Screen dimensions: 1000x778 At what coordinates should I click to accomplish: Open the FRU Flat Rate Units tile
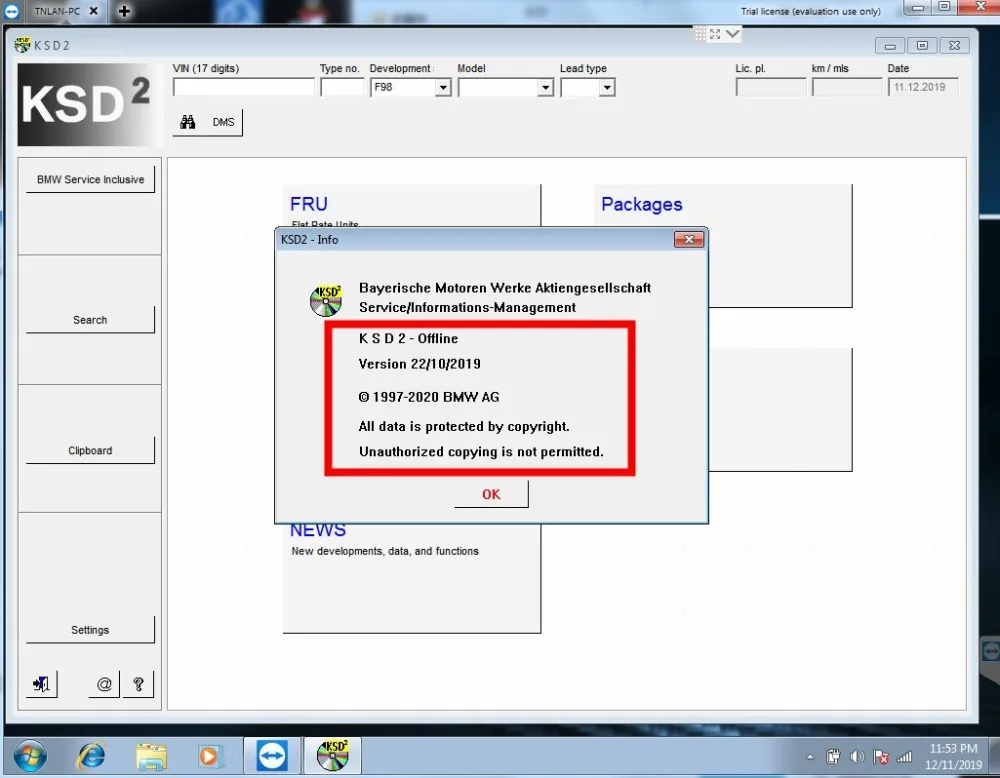tap(411, 205)
